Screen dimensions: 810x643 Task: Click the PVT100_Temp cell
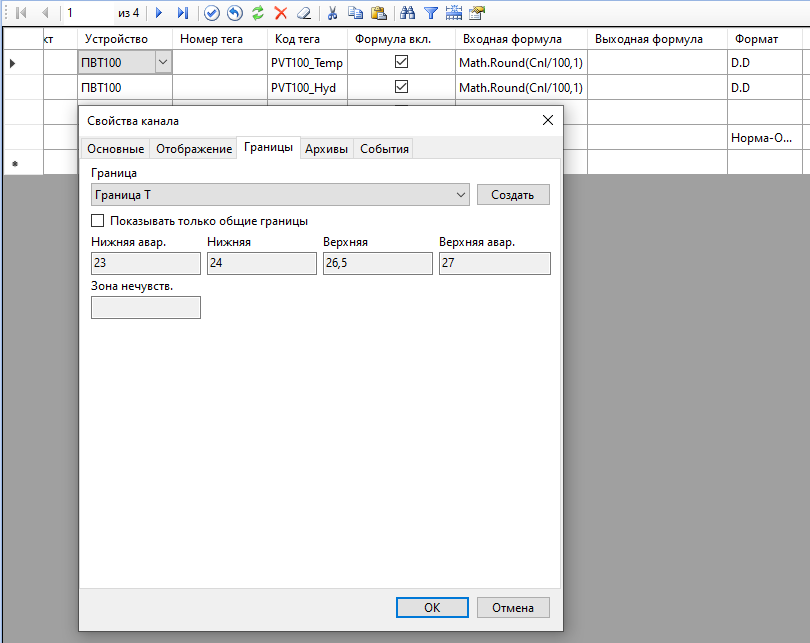tap(307, 62)
